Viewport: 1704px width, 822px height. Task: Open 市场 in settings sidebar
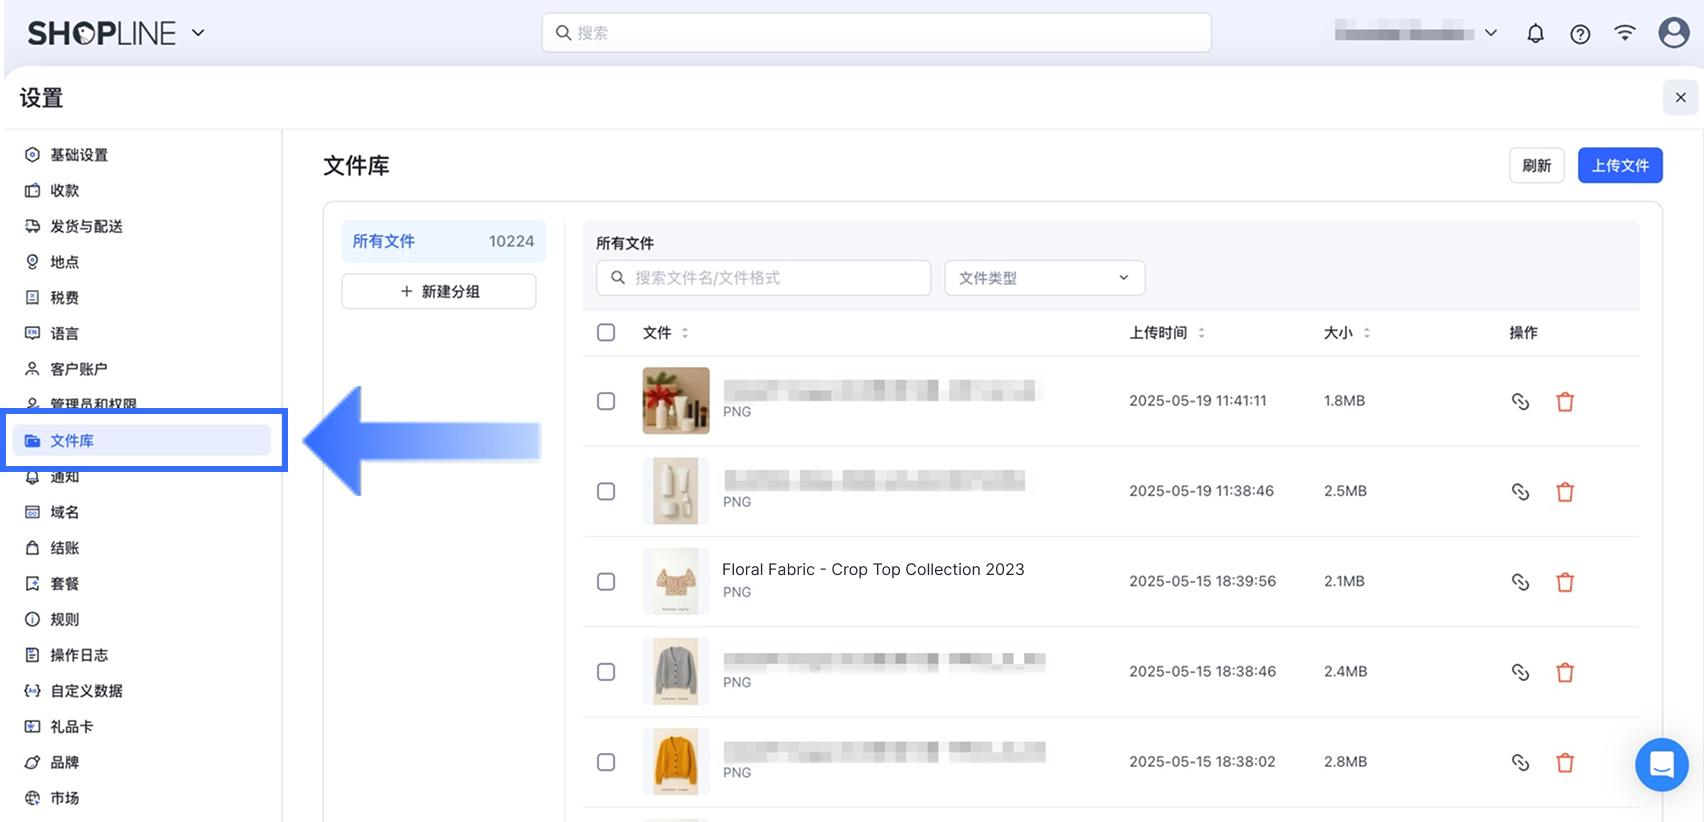click(x=64, y=798)
